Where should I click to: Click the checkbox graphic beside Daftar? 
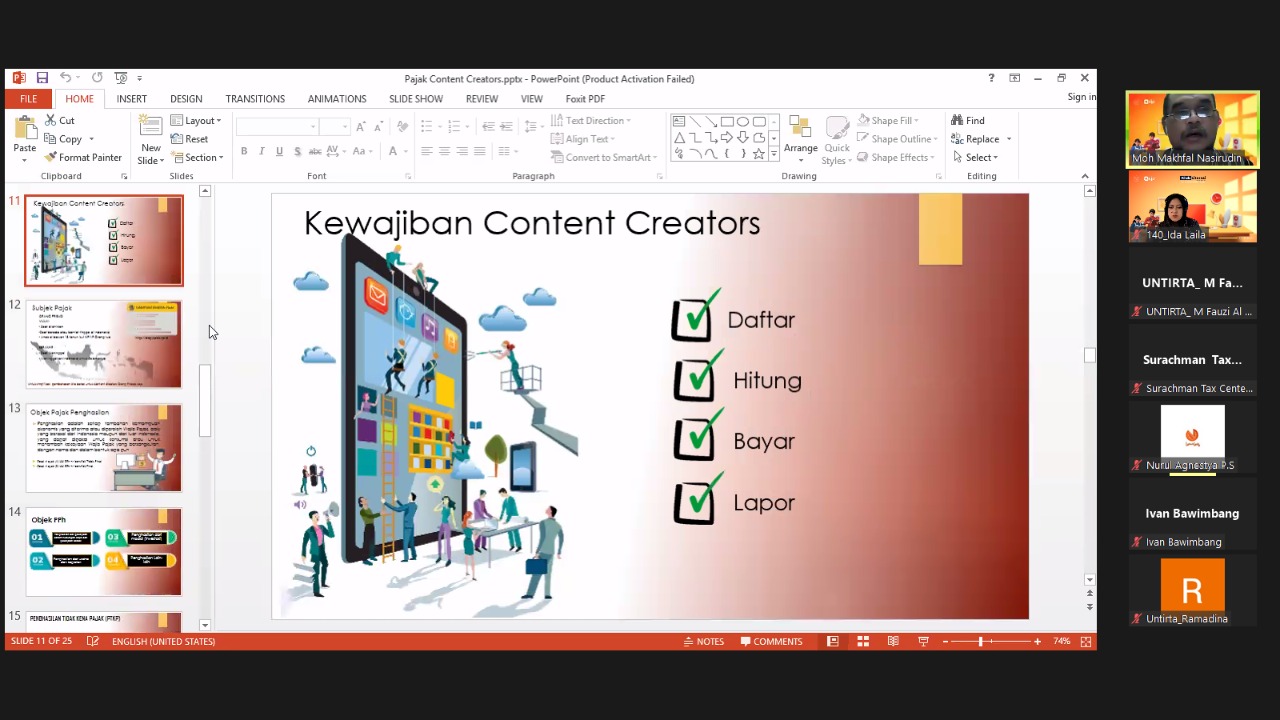click(694, 319)
